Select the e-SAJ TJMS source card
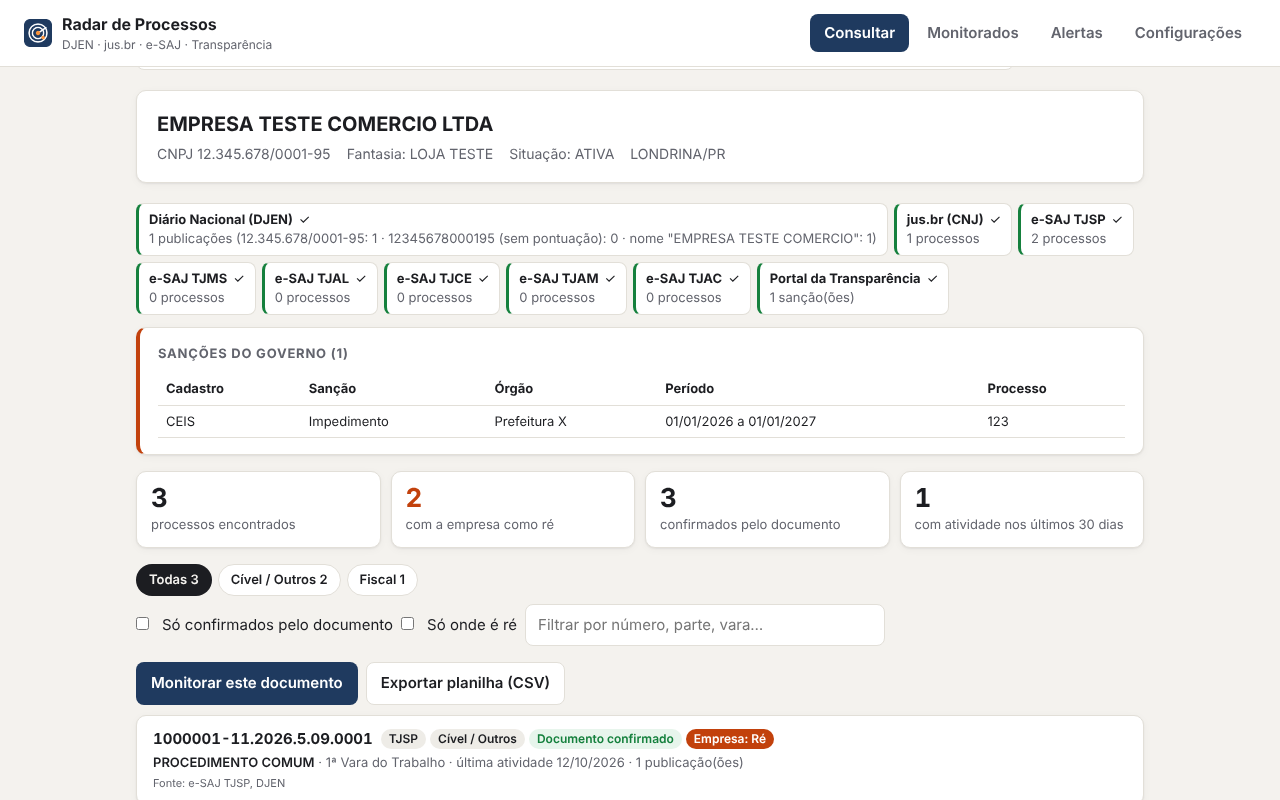Viewport: 1280px width, 800px height. click(196, 288)
